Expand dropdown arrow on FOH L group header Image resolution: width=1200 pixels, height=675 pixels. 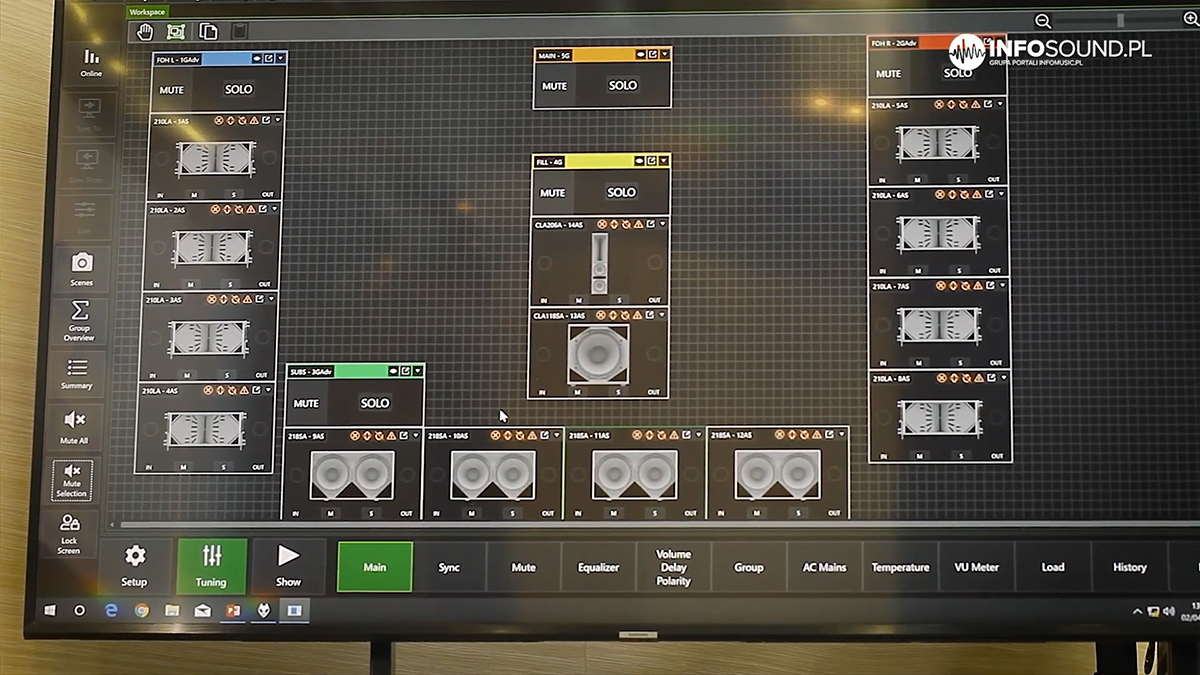pyautogui.click(x=280, y=59)
